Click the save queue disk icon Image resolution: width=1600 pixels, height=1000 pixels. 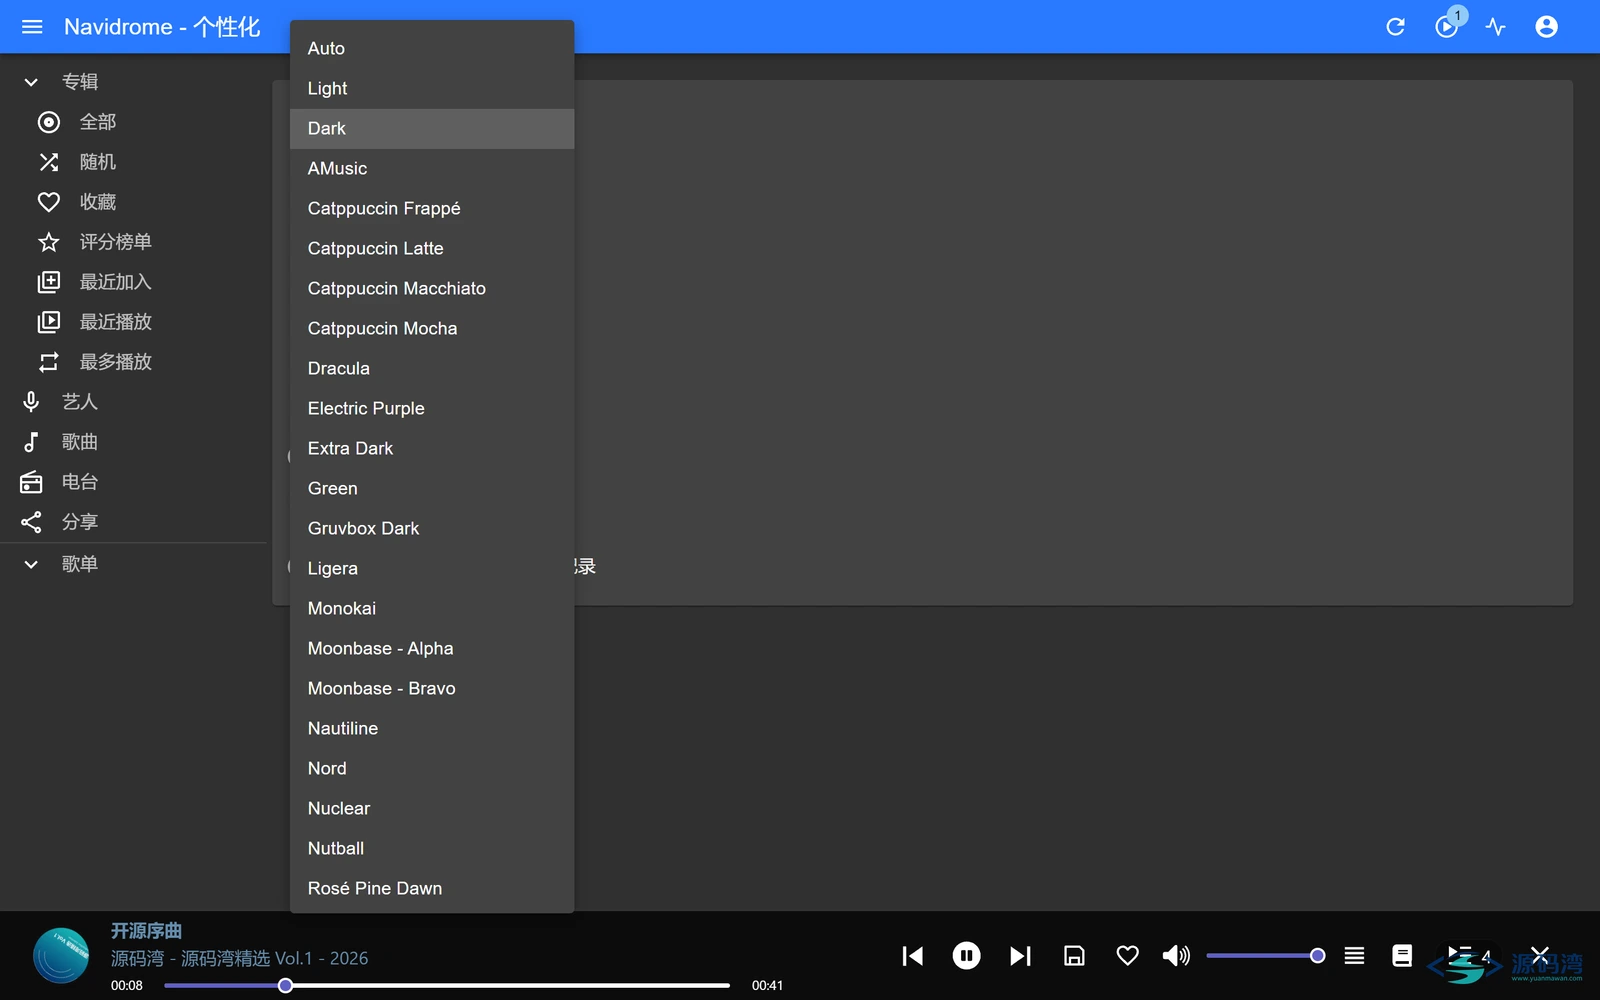(1074, 956)
